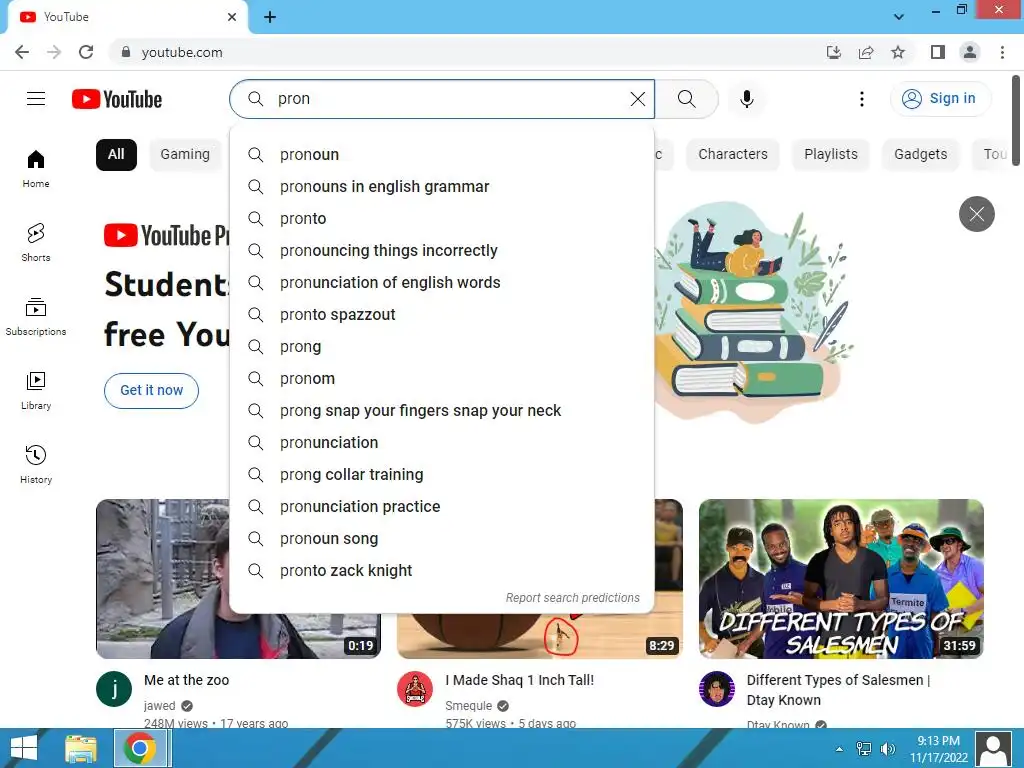Open Chrome's three-dot menu
Viewport: 1024px width, 768px height.
point(1002,52)
